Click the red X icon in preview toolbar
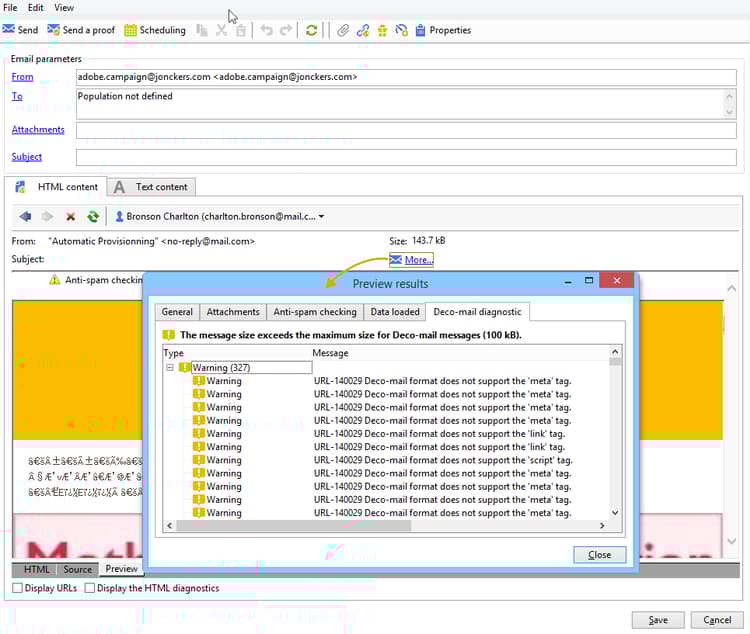750x634 pixels. click(x=70, y=216)
